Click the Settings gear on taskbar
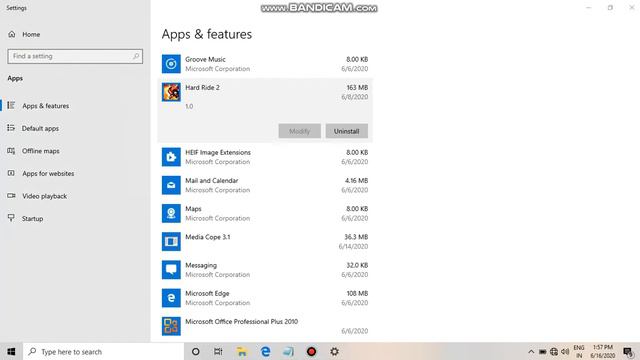Screen dimensions: 640x360 [x=334, y=351]
